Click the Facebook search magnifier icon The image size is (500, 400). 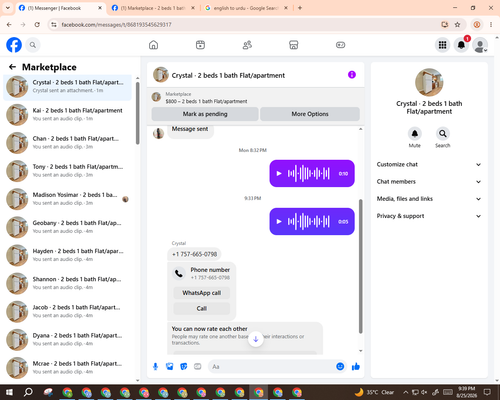click(x=33, y=45)
